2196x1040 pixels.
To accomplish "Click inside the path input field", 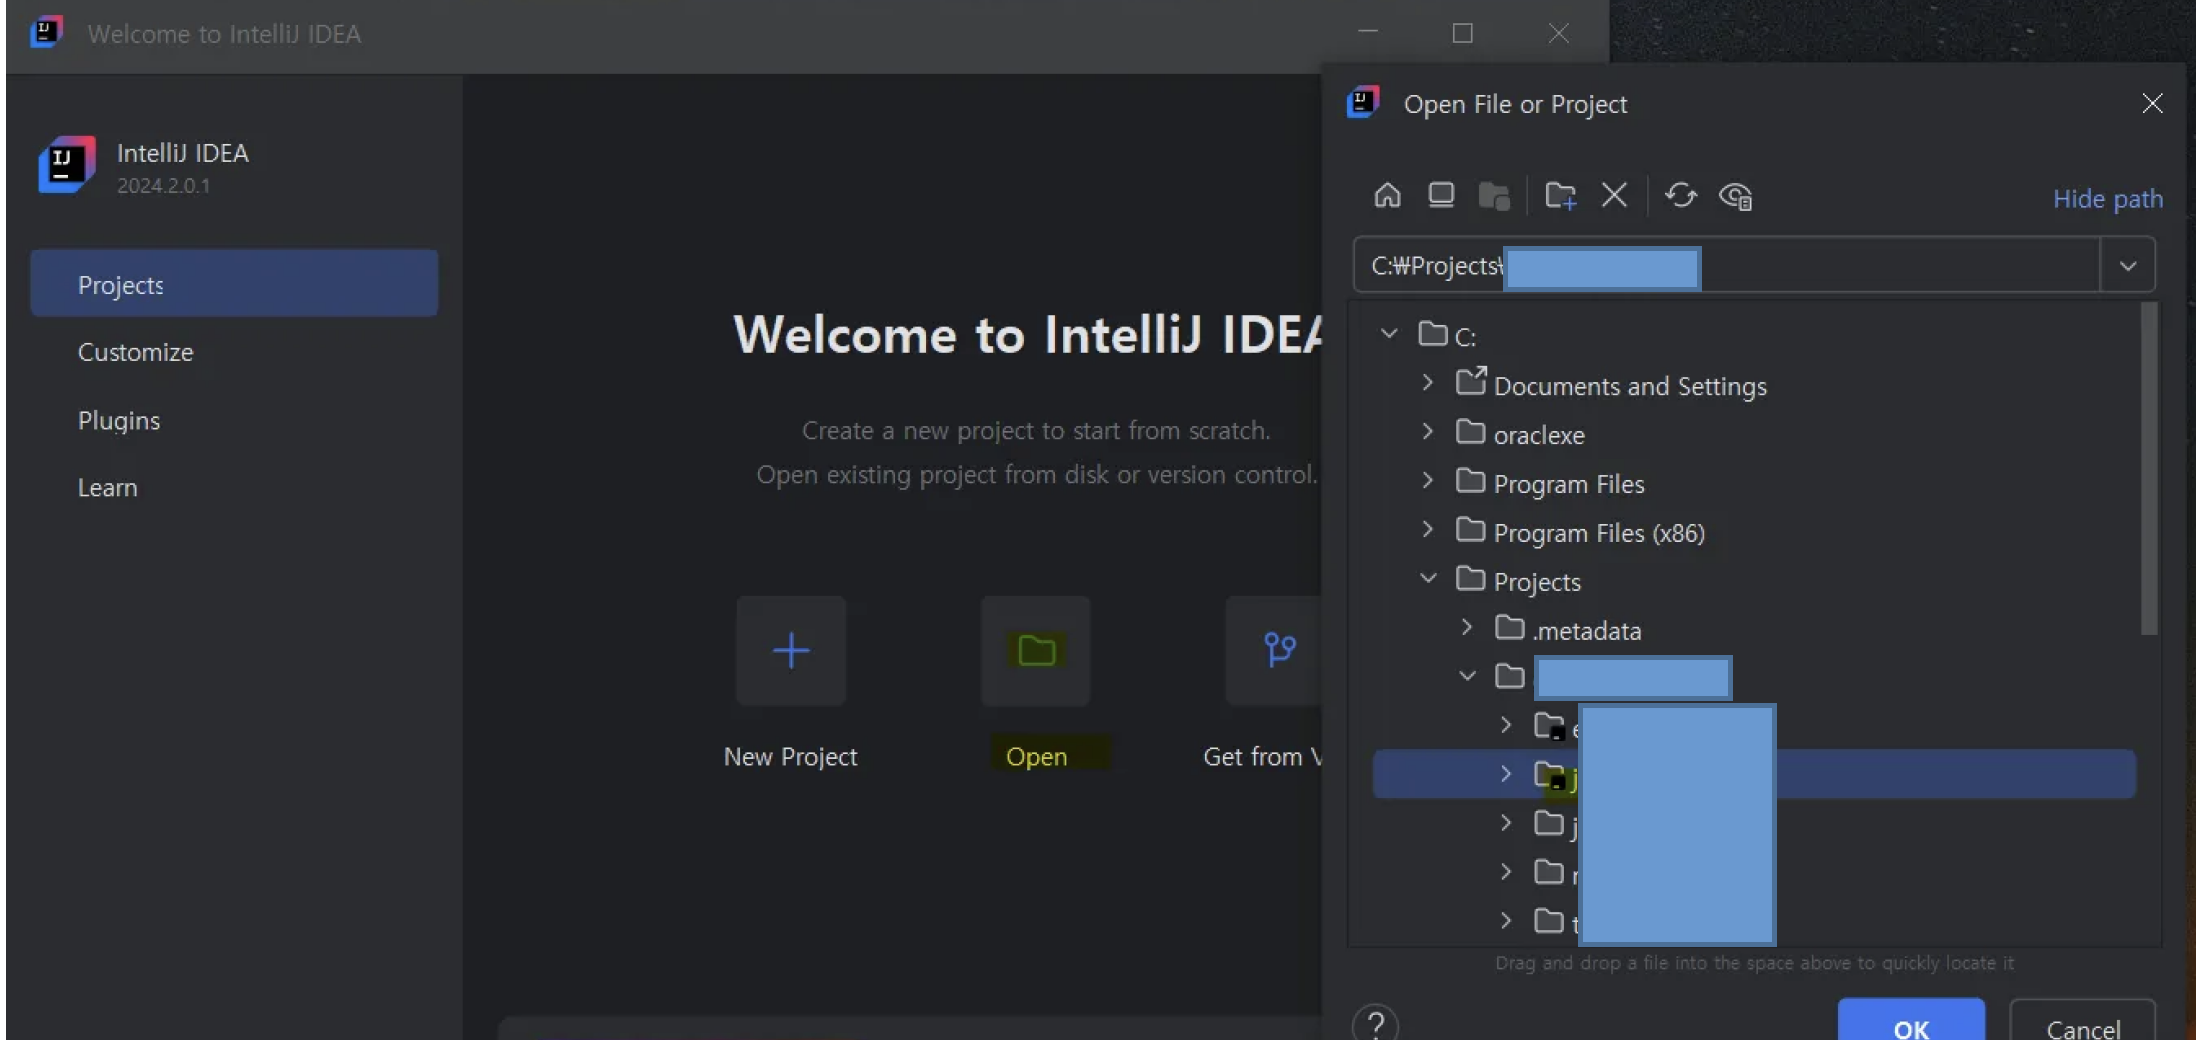I will [1727, 265].
